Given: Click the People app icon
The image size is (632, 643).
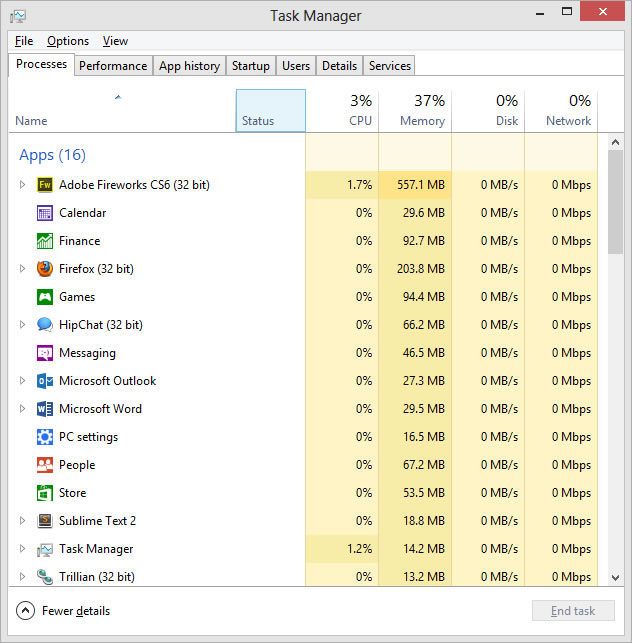Looking at the screenshot, I should pos(45,465).
